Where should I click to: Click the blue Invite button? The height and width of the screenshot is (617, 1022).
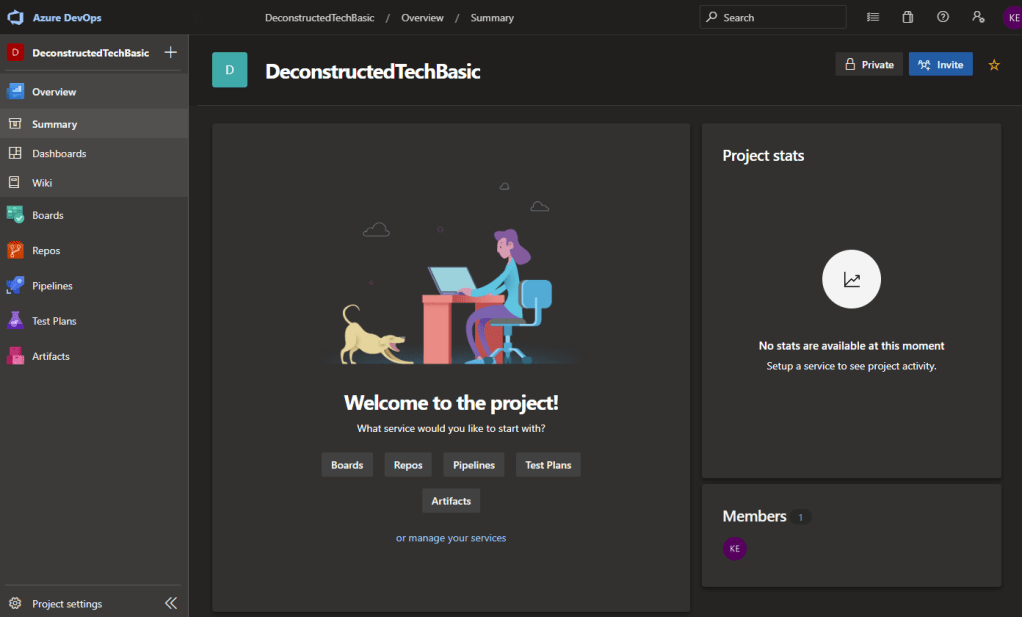tap(940, 65)
